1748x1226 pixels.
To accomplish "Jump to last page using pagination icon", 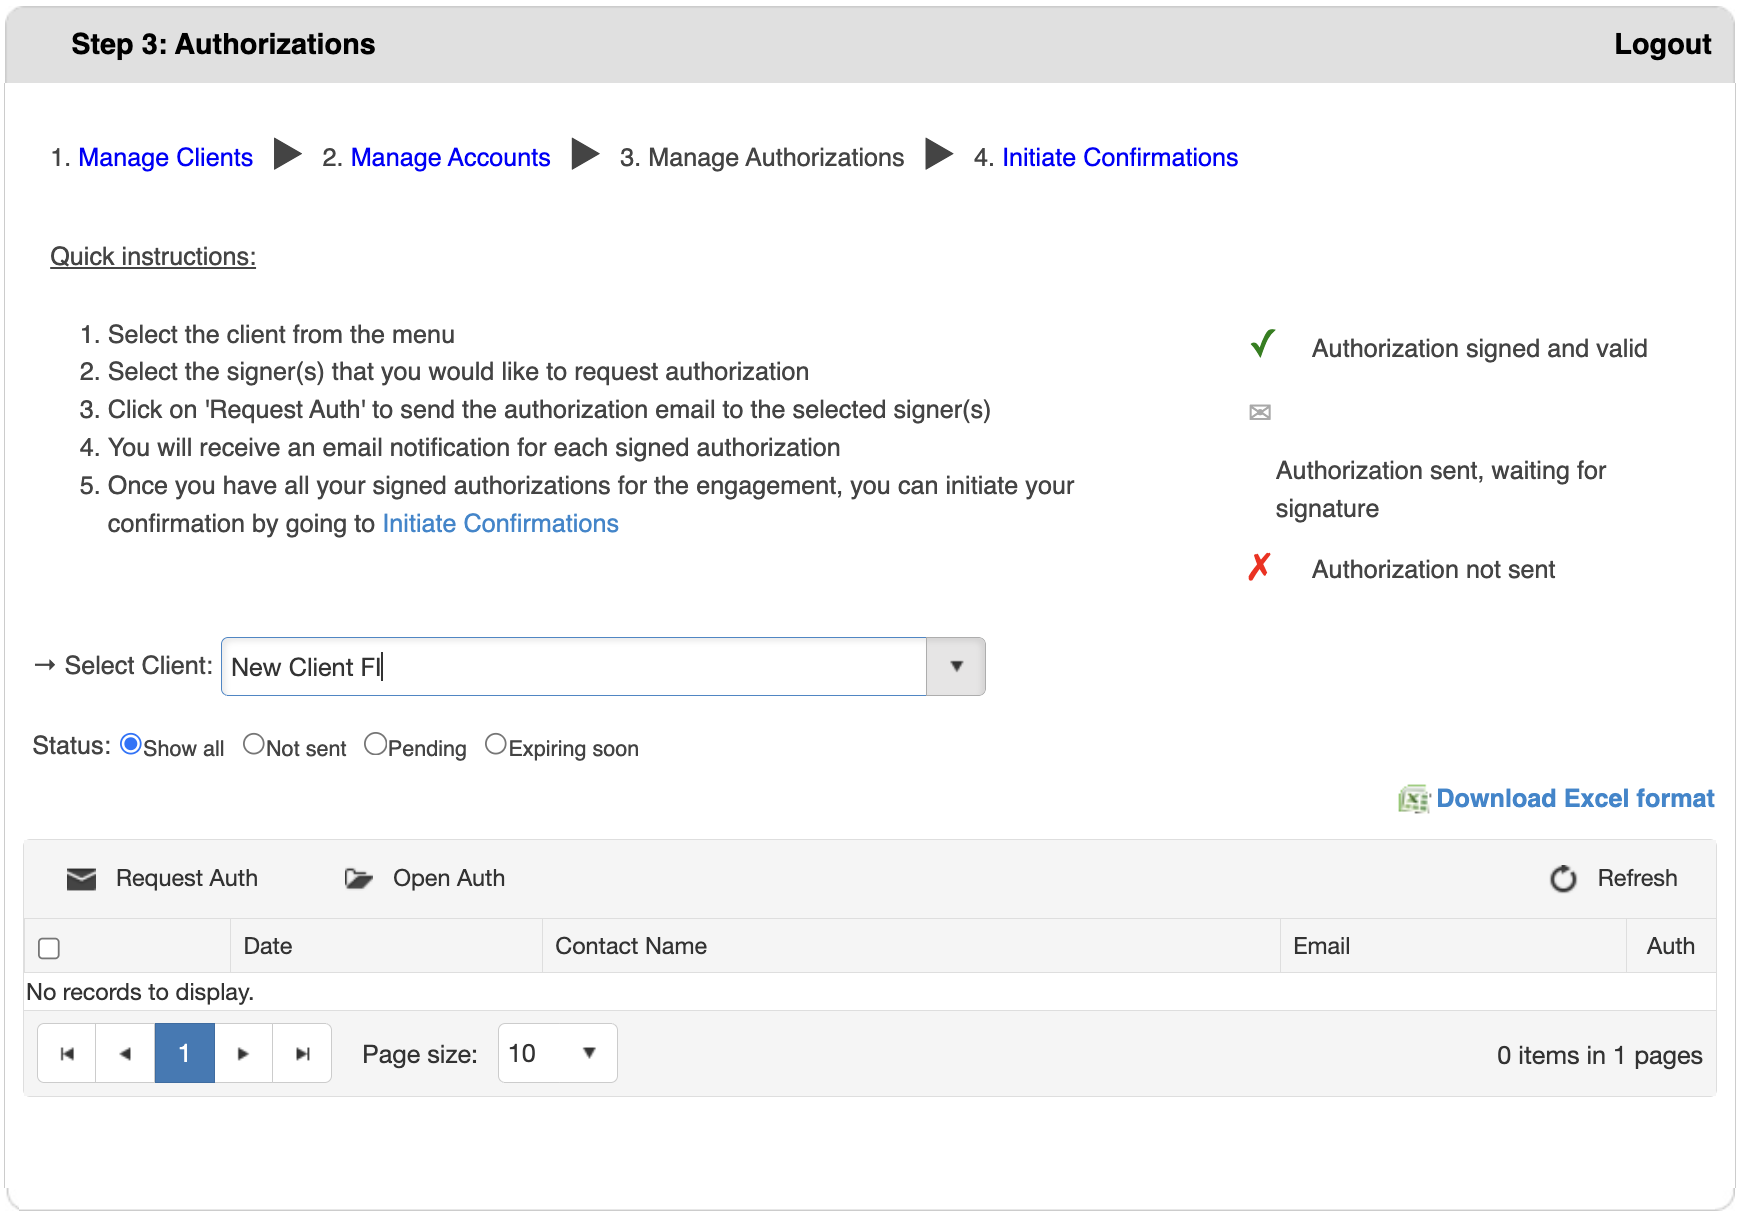I will point(302,1053).
